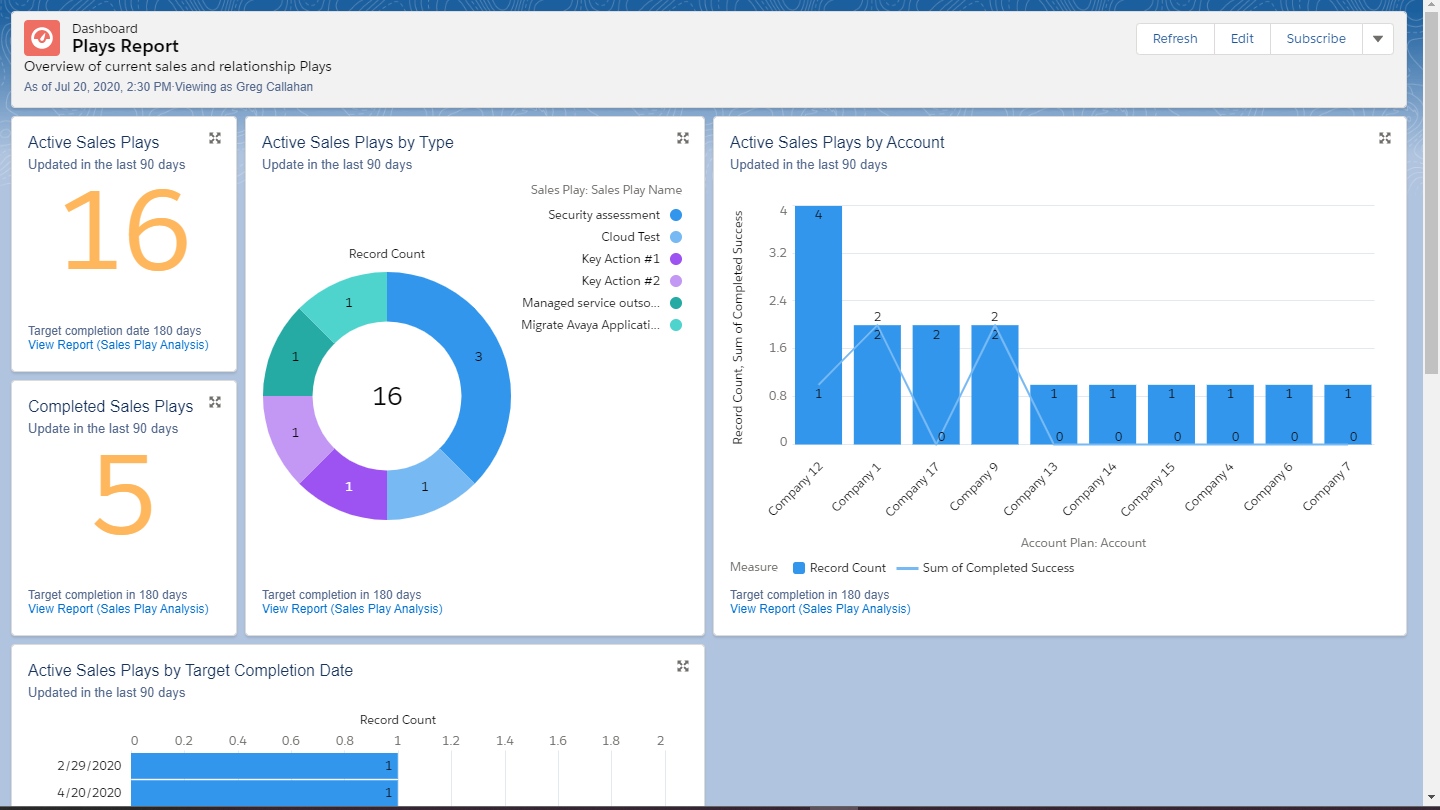1440x810 pixels.
Task: Open View Report link under donut chart
Action: coord(352,609)
